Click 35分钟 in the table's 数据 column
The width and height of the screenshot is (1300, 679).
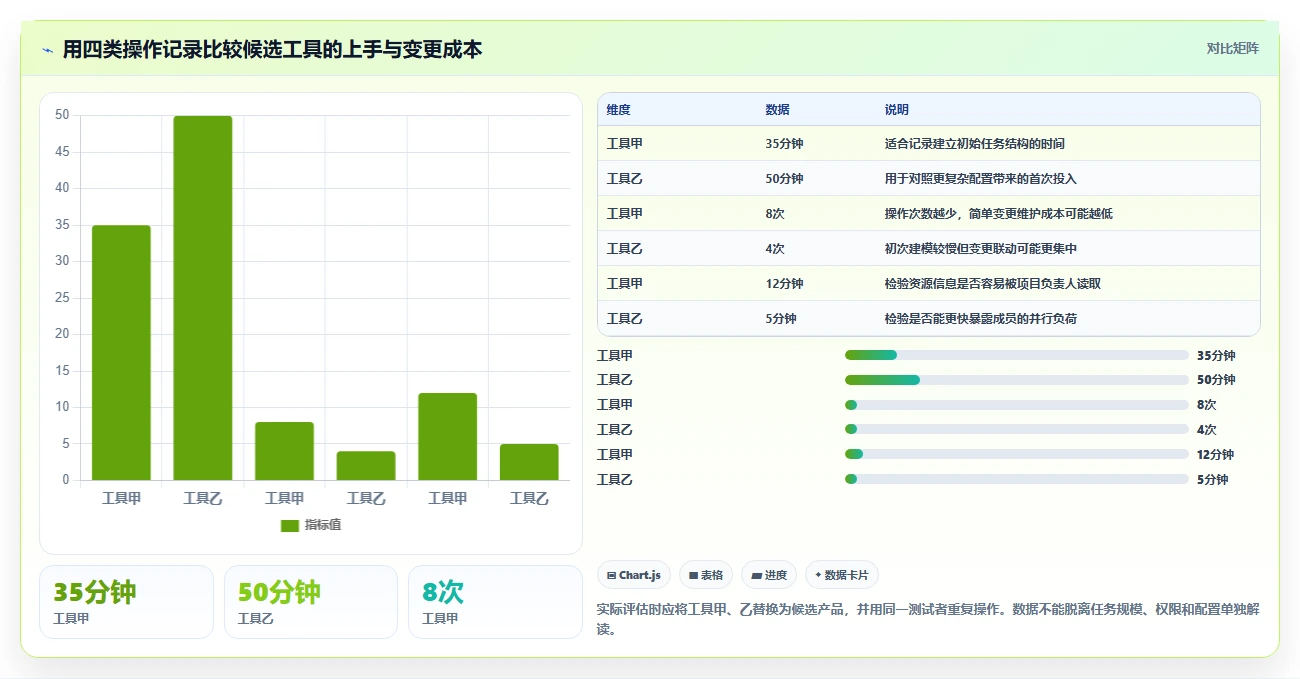click(784, 144)
